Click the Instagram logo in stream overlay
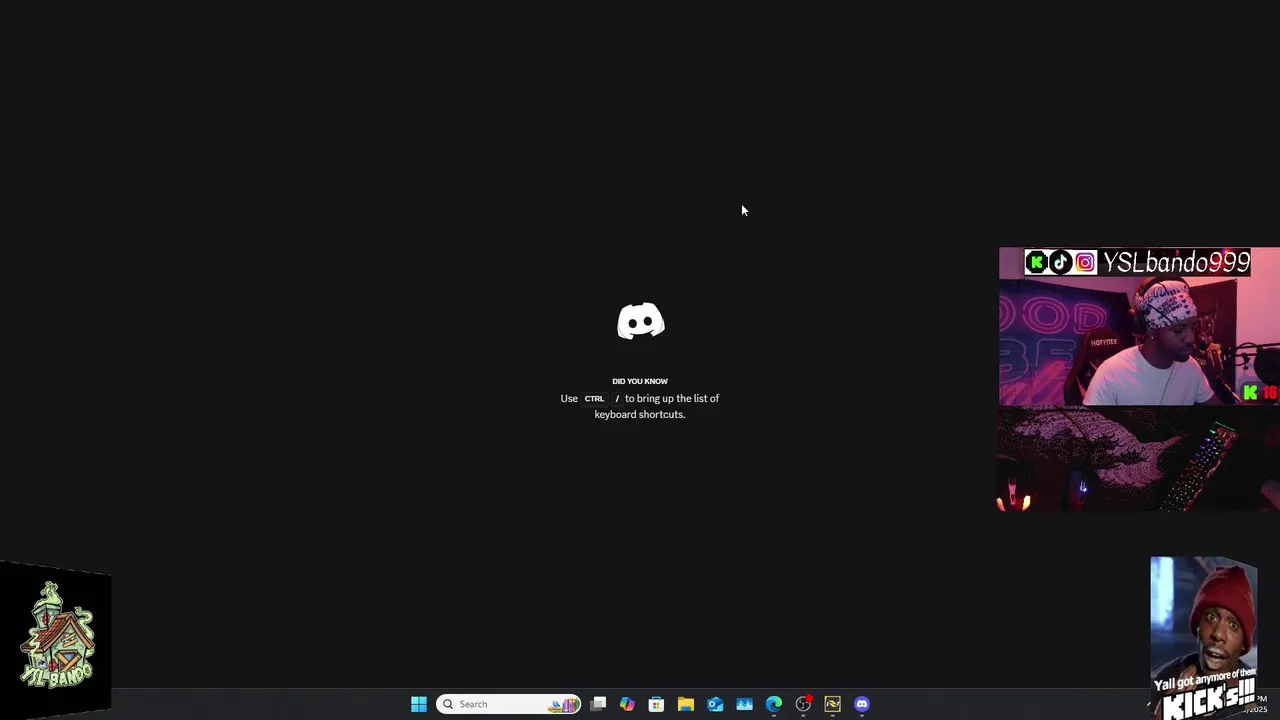Viewport: 1280px width, 720px height. pos(1085,262)
